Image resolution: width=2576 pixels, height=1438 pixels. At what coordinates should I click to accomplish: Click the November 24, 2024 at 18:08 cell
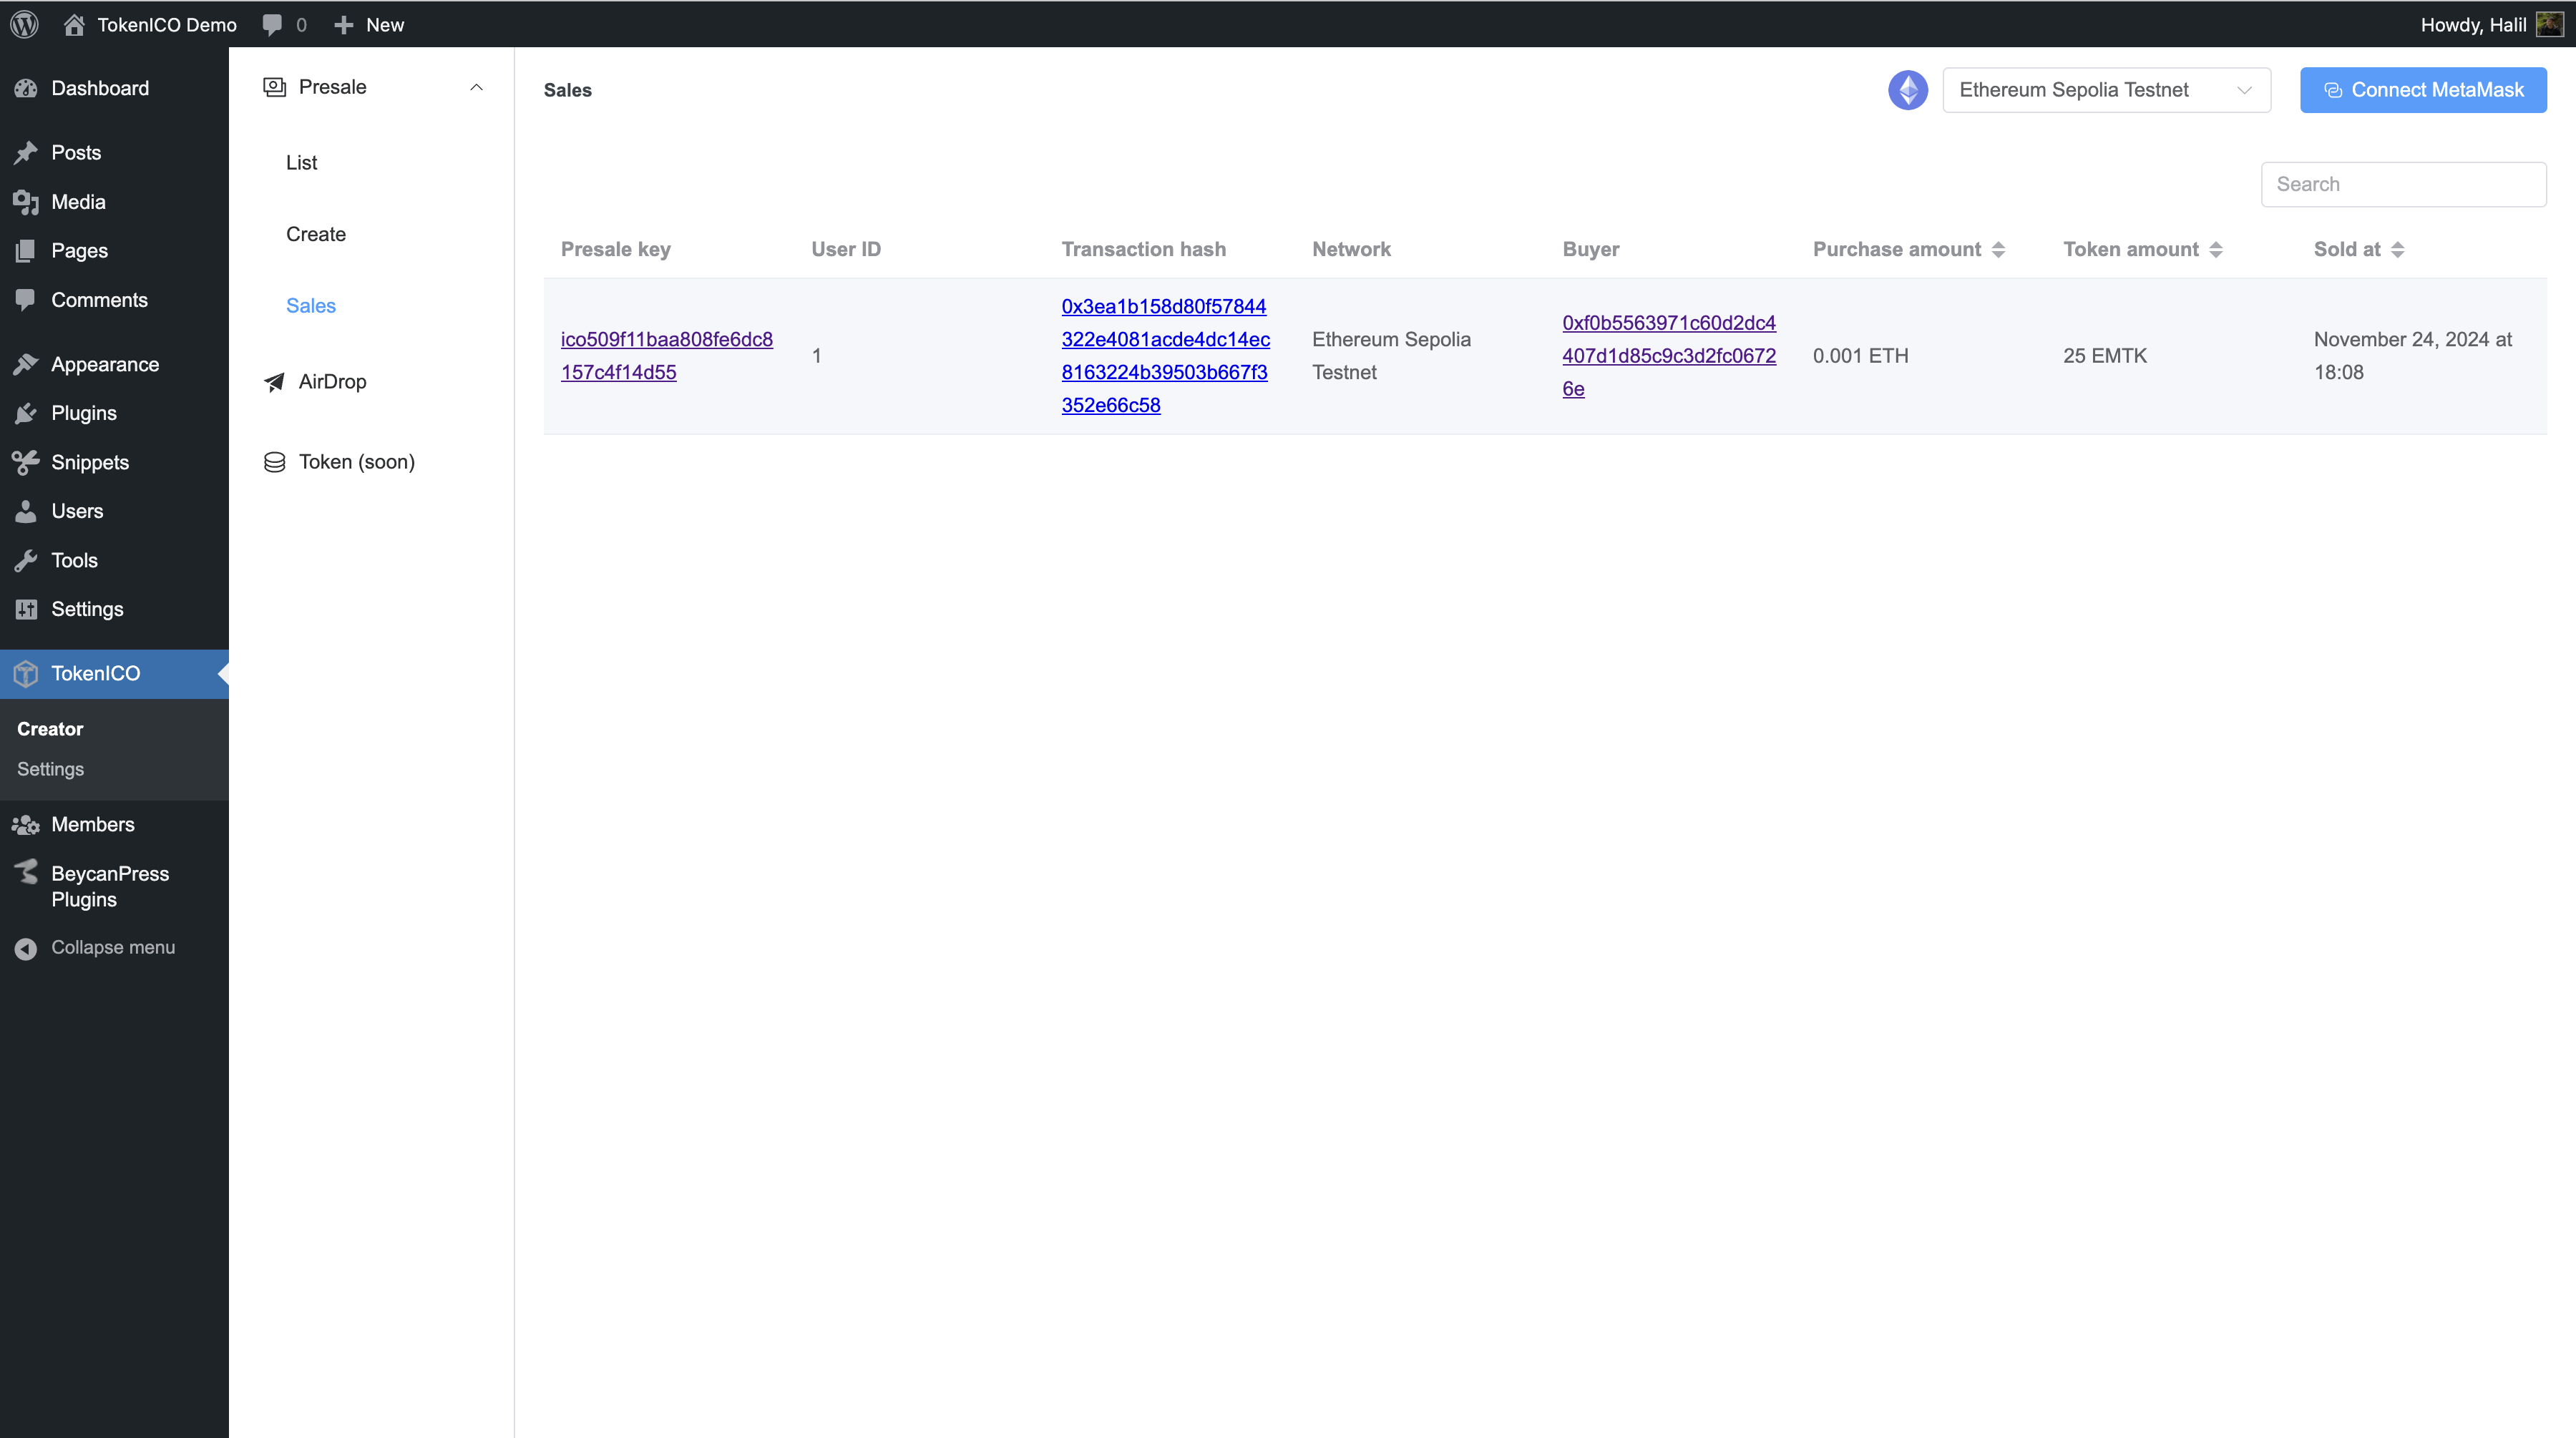pyautogui.click(x=2412, y=355)
